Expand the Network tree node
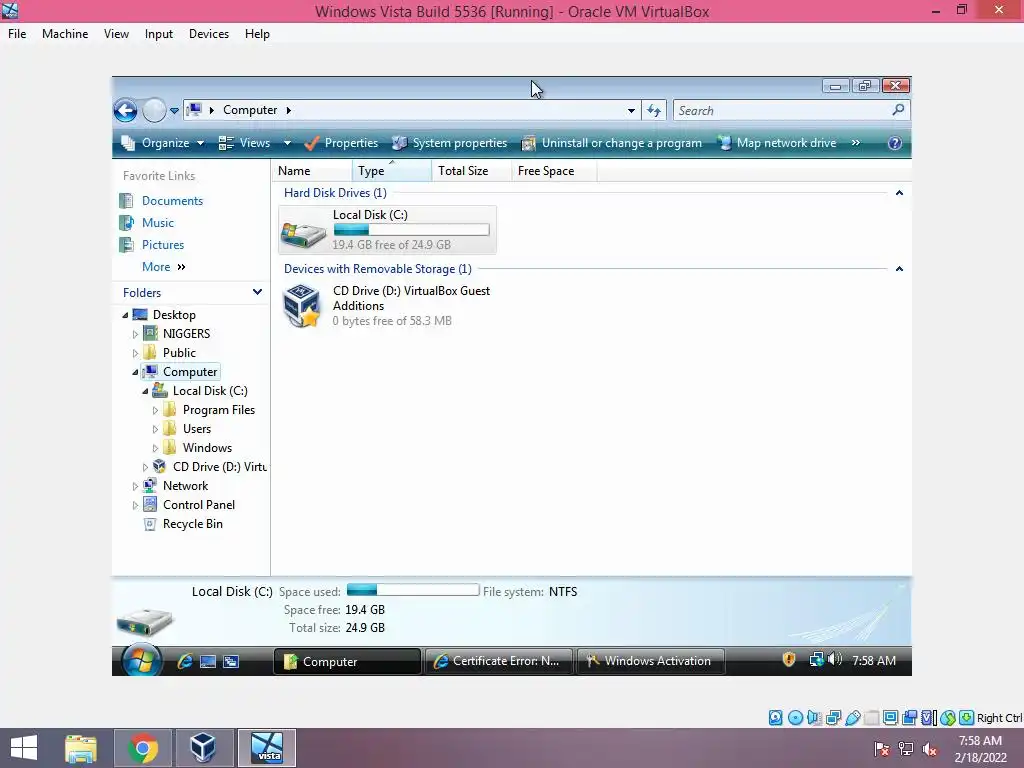Image resolution: width=1024 pixels, height=768 pixels. (135, 486)
